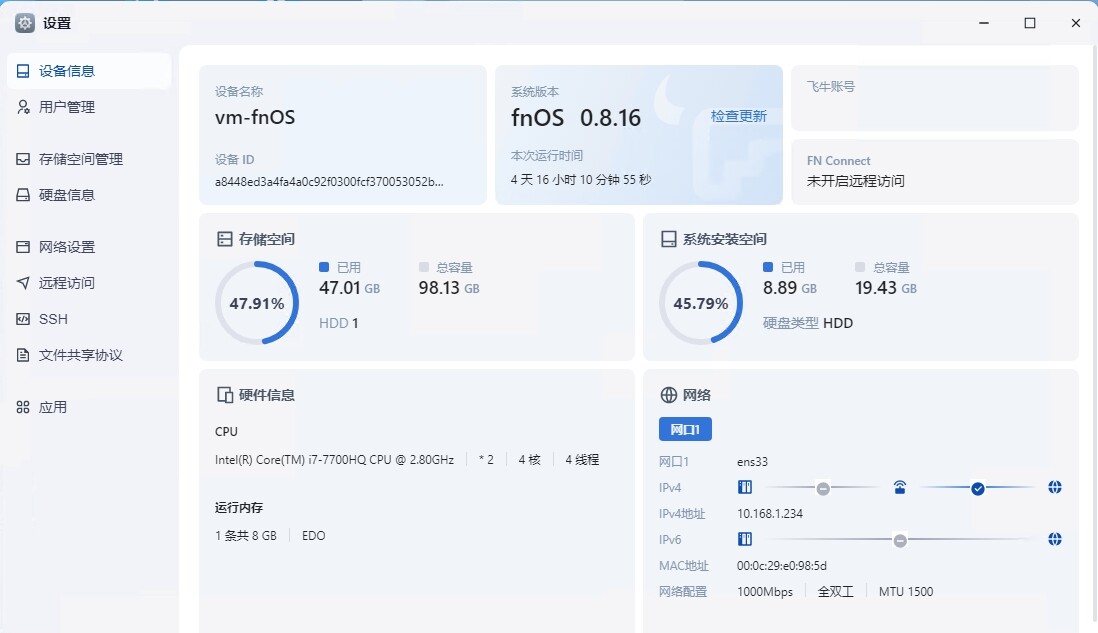Open the 设备信息 sidebar item
The height and width of the screenshot is (633, 1098).
coord(89,71)
